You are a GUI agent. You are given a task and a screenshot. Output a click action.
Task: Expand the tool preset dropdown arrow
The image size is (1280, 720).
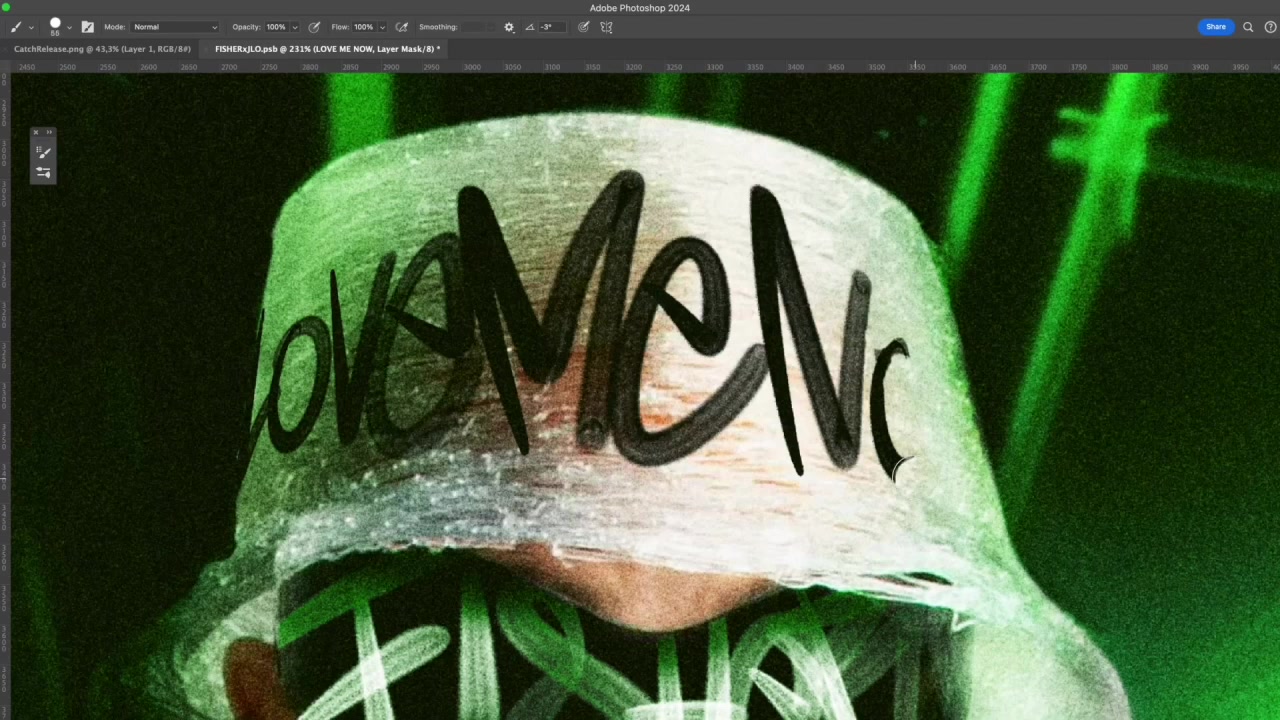tap(31, 28)
